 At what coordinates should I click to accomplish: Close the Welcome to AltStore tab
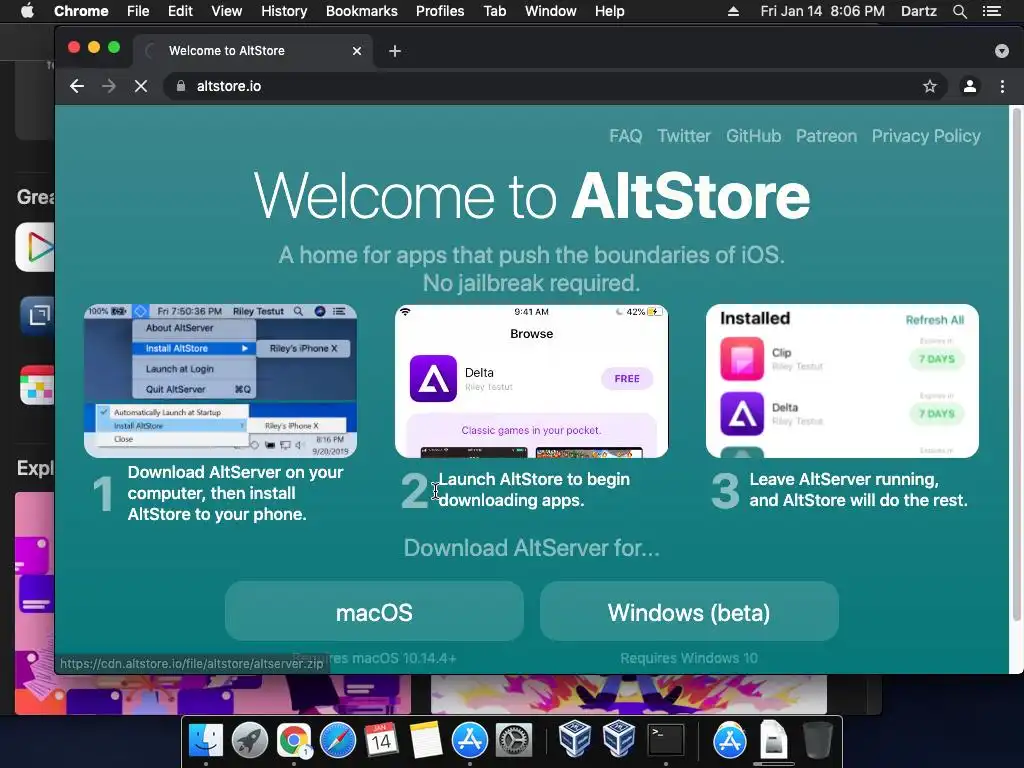357,51
